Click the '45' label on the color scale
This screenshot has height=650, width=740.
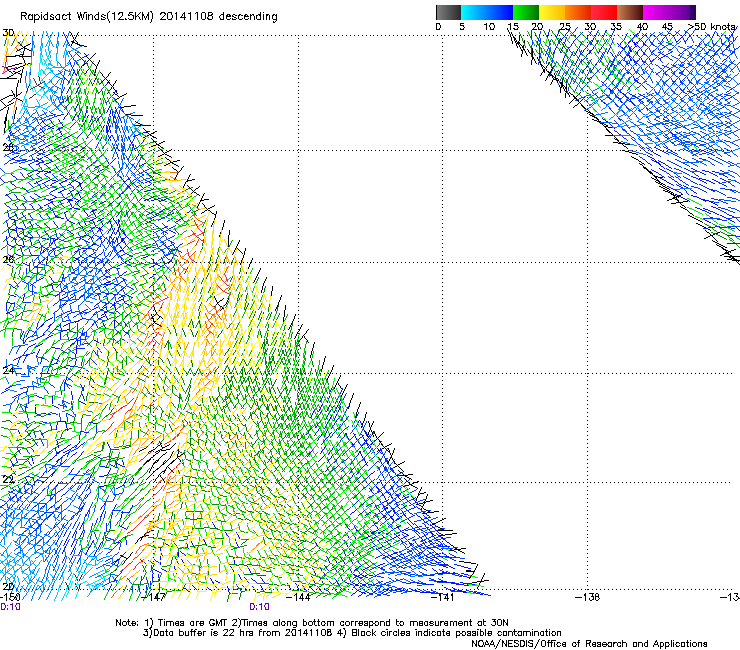pos(667,27)
